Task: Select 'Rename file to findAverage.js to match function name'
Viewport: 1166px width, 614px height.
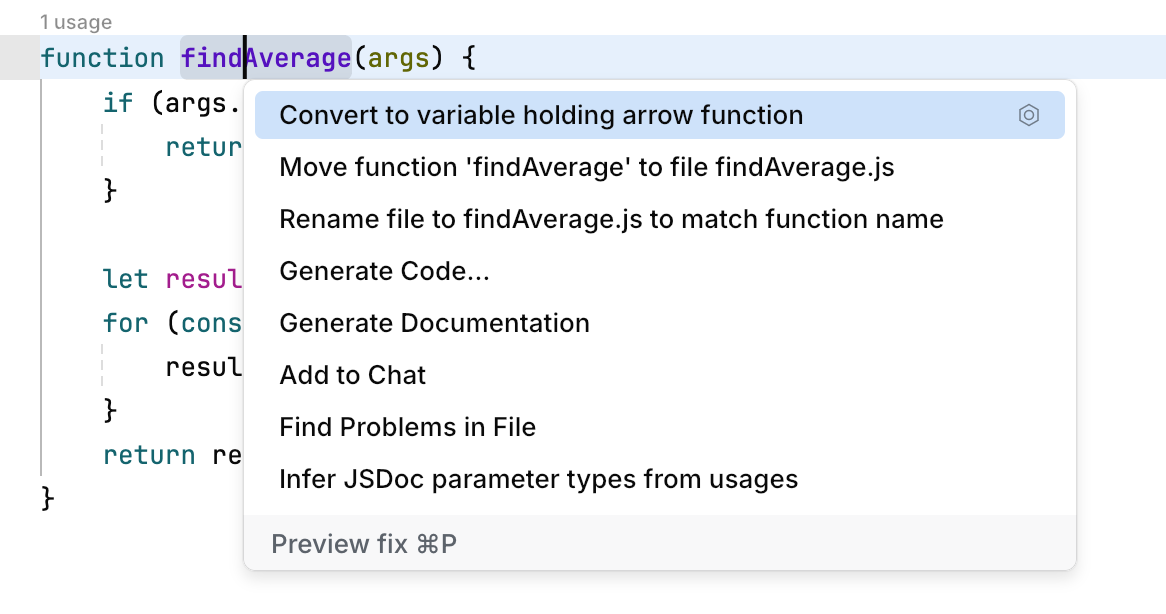Action: coord(611,218)
